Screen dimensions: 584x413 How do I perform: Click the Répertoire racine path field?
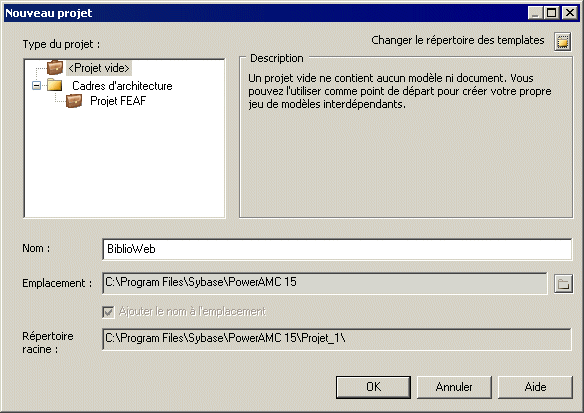tap(337, 339)
